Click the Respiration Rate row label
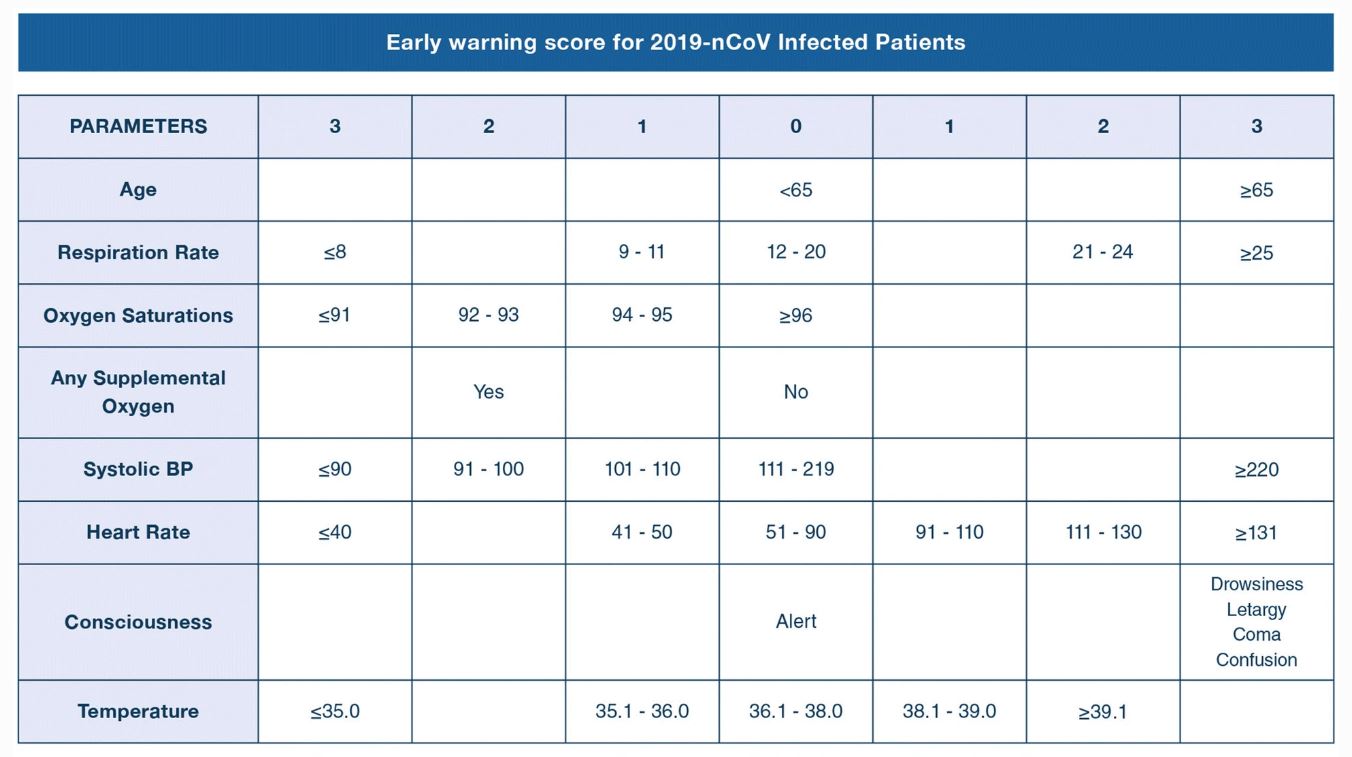 tap(138, 252)
